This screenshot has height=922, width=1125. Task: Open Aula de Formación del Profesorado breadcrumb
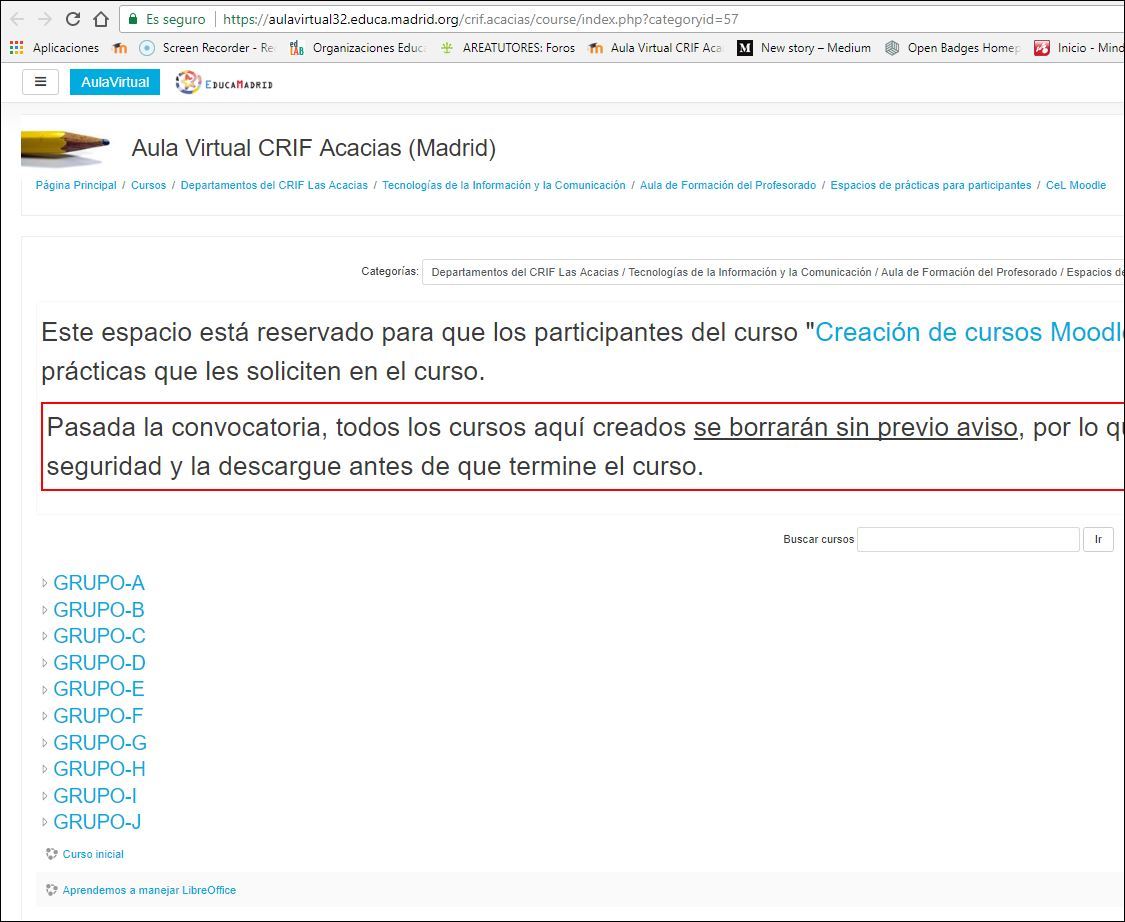click(x=728, y=185)
